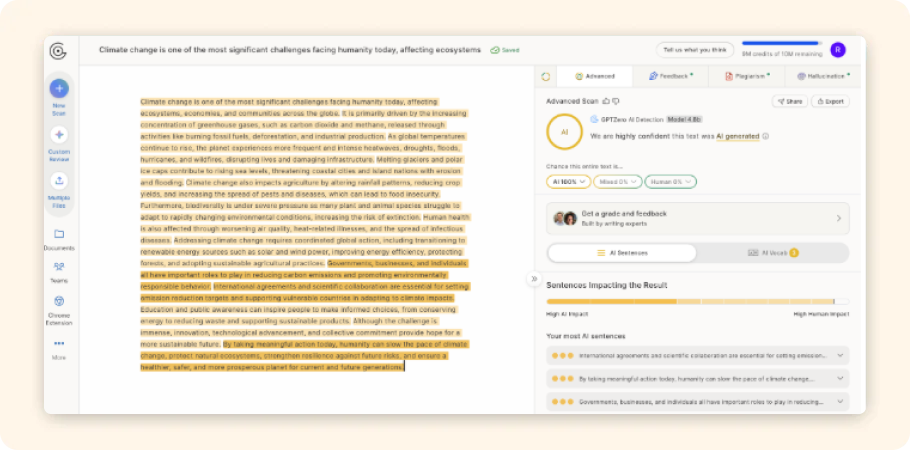Start a New Scan with the plus icon
Viewport: 910px width, 450px height.
pyautogui.click(x=59, y=88)
